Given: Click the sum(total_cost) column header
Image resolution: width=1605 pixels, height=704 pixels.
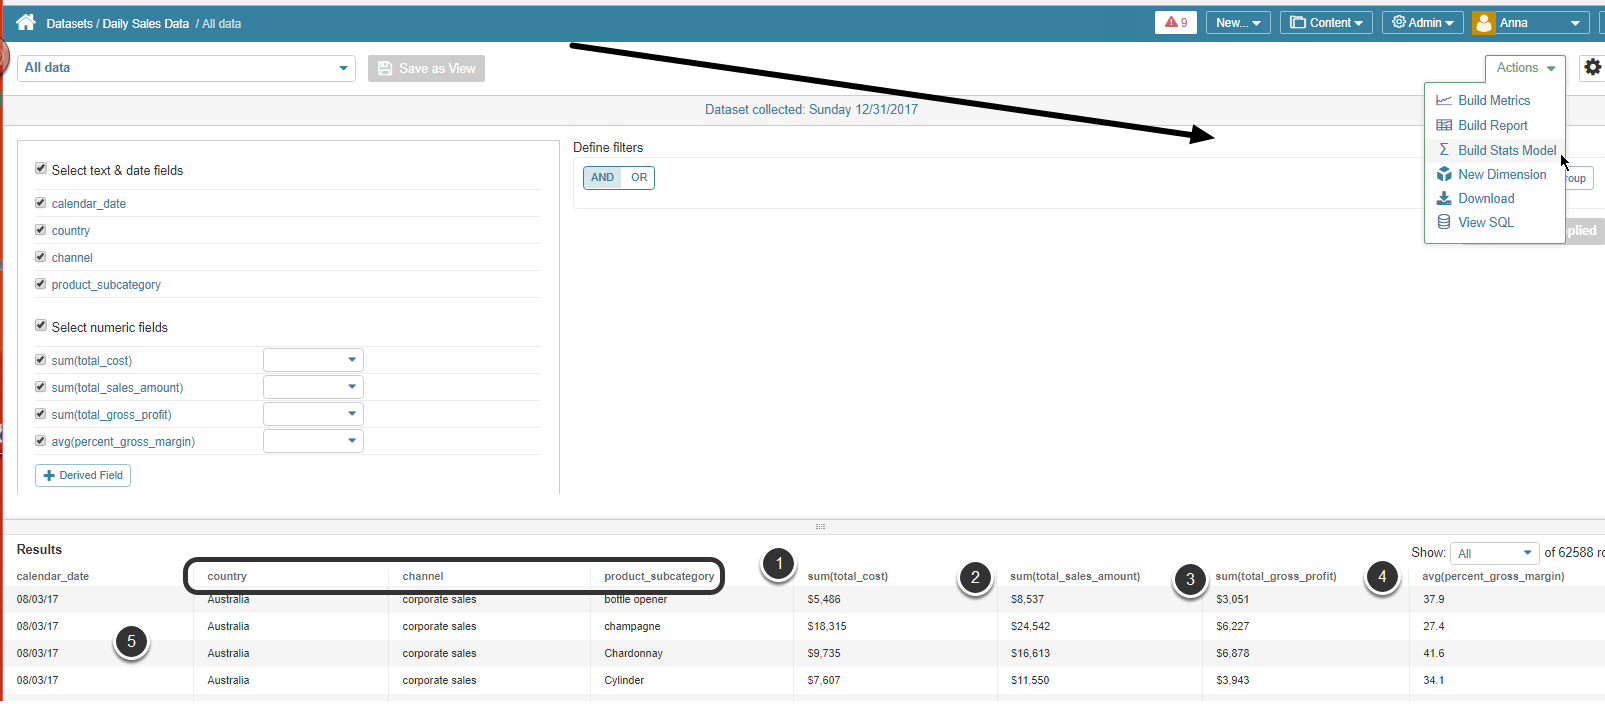Looking at the screenshot, I should [x=848, y=576].
